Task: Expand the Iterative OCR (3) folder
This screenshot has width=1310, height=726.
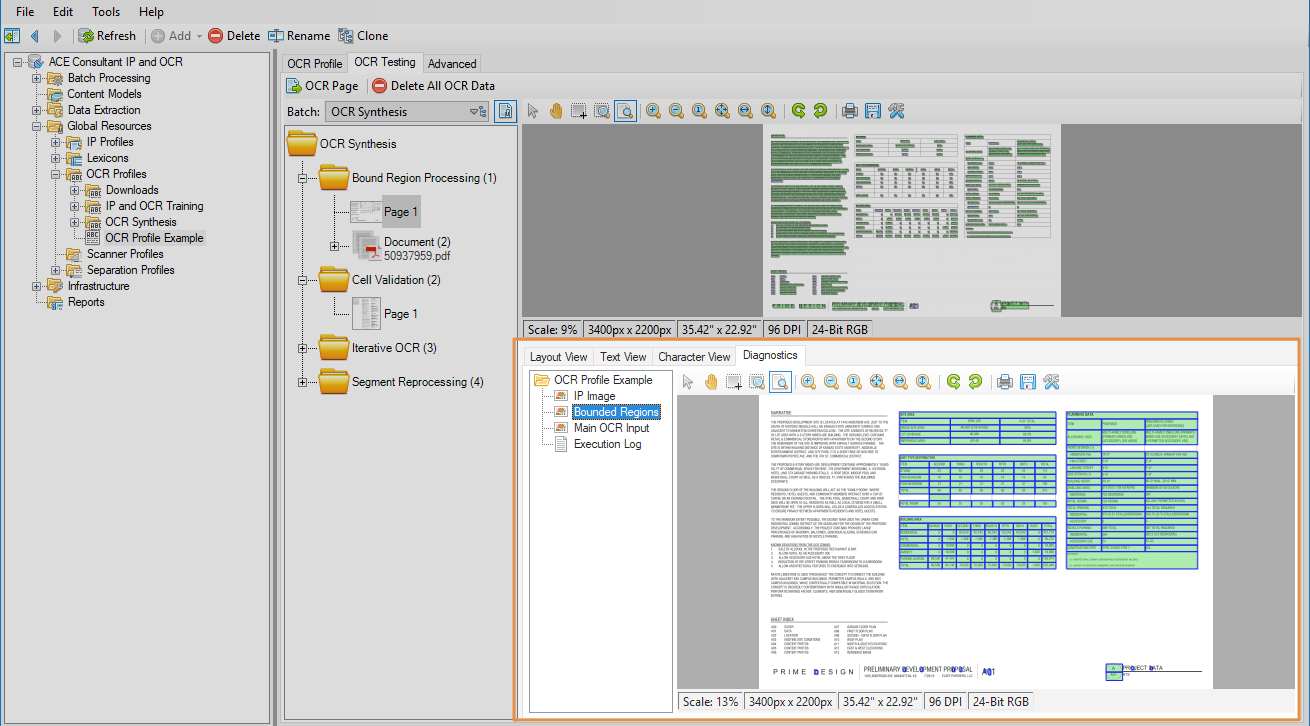Action: pyautogui.click(x=303, y=348)
